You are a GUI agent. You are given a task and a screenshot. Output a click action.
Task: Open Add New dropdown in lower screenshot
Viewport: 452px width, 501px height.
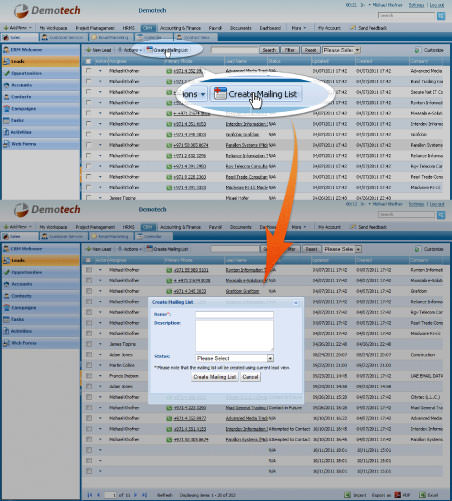tap(17, 227)
